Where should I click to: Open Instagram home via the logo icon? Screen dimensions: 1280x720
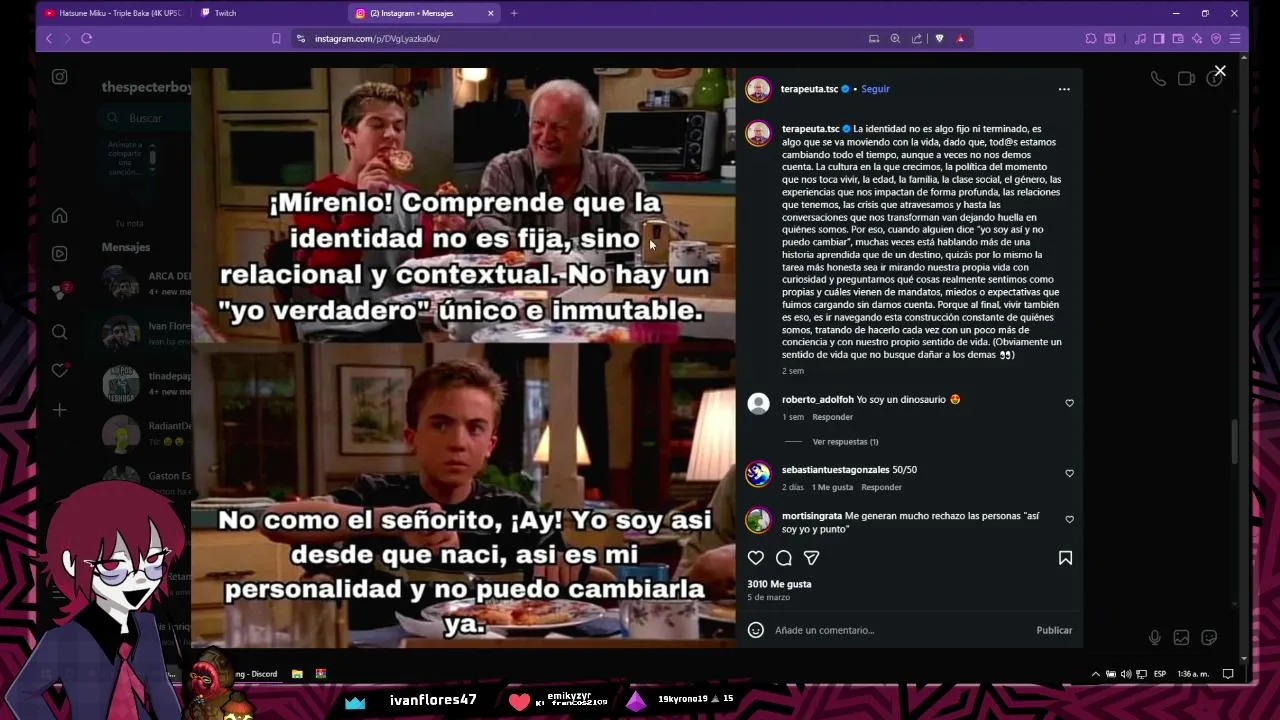(60, 77)
